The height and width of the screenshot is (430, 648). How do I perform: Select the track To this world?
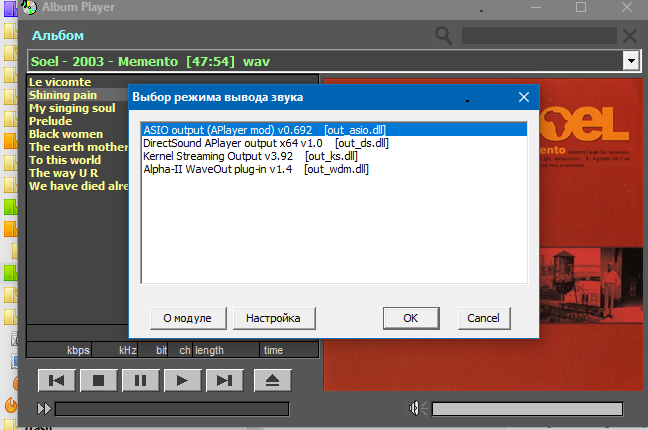[65, 160]
